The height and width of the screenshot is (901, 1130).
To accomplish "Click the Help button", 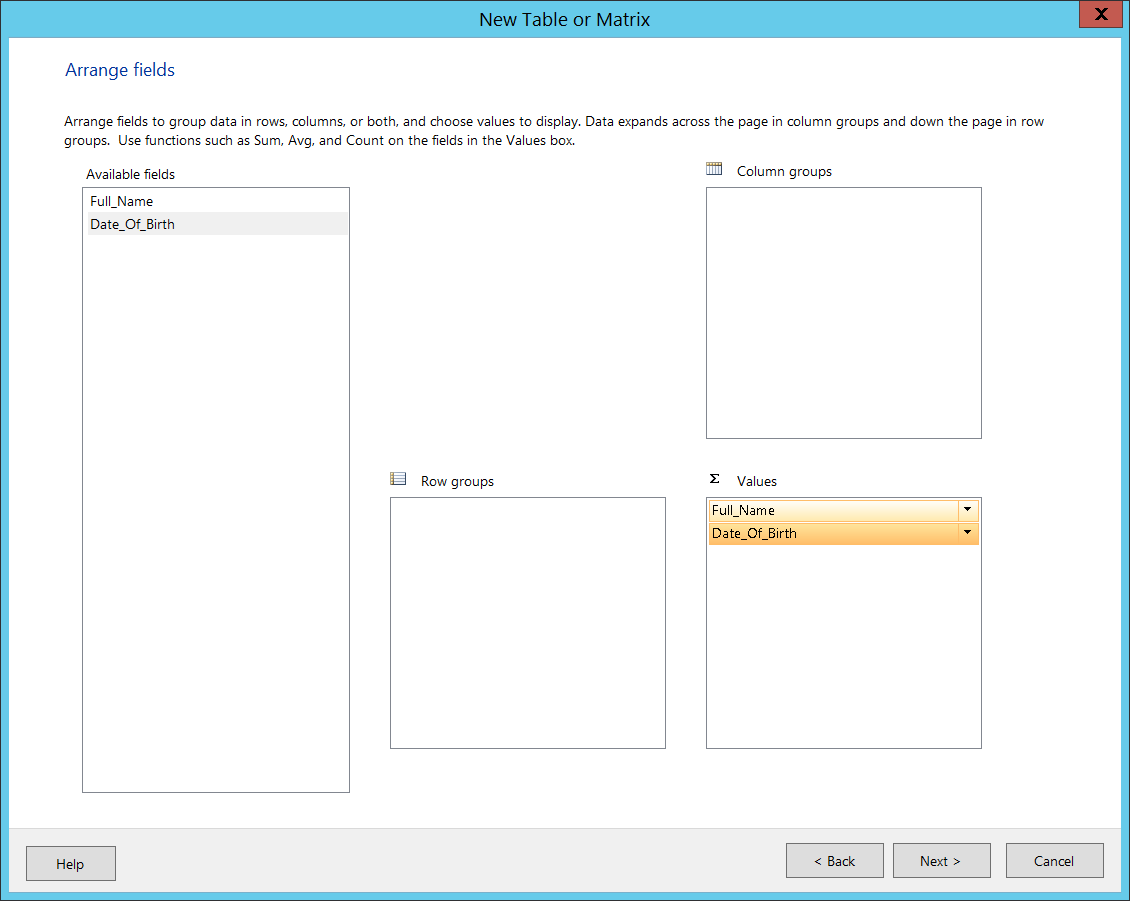I will click(71, 864).
